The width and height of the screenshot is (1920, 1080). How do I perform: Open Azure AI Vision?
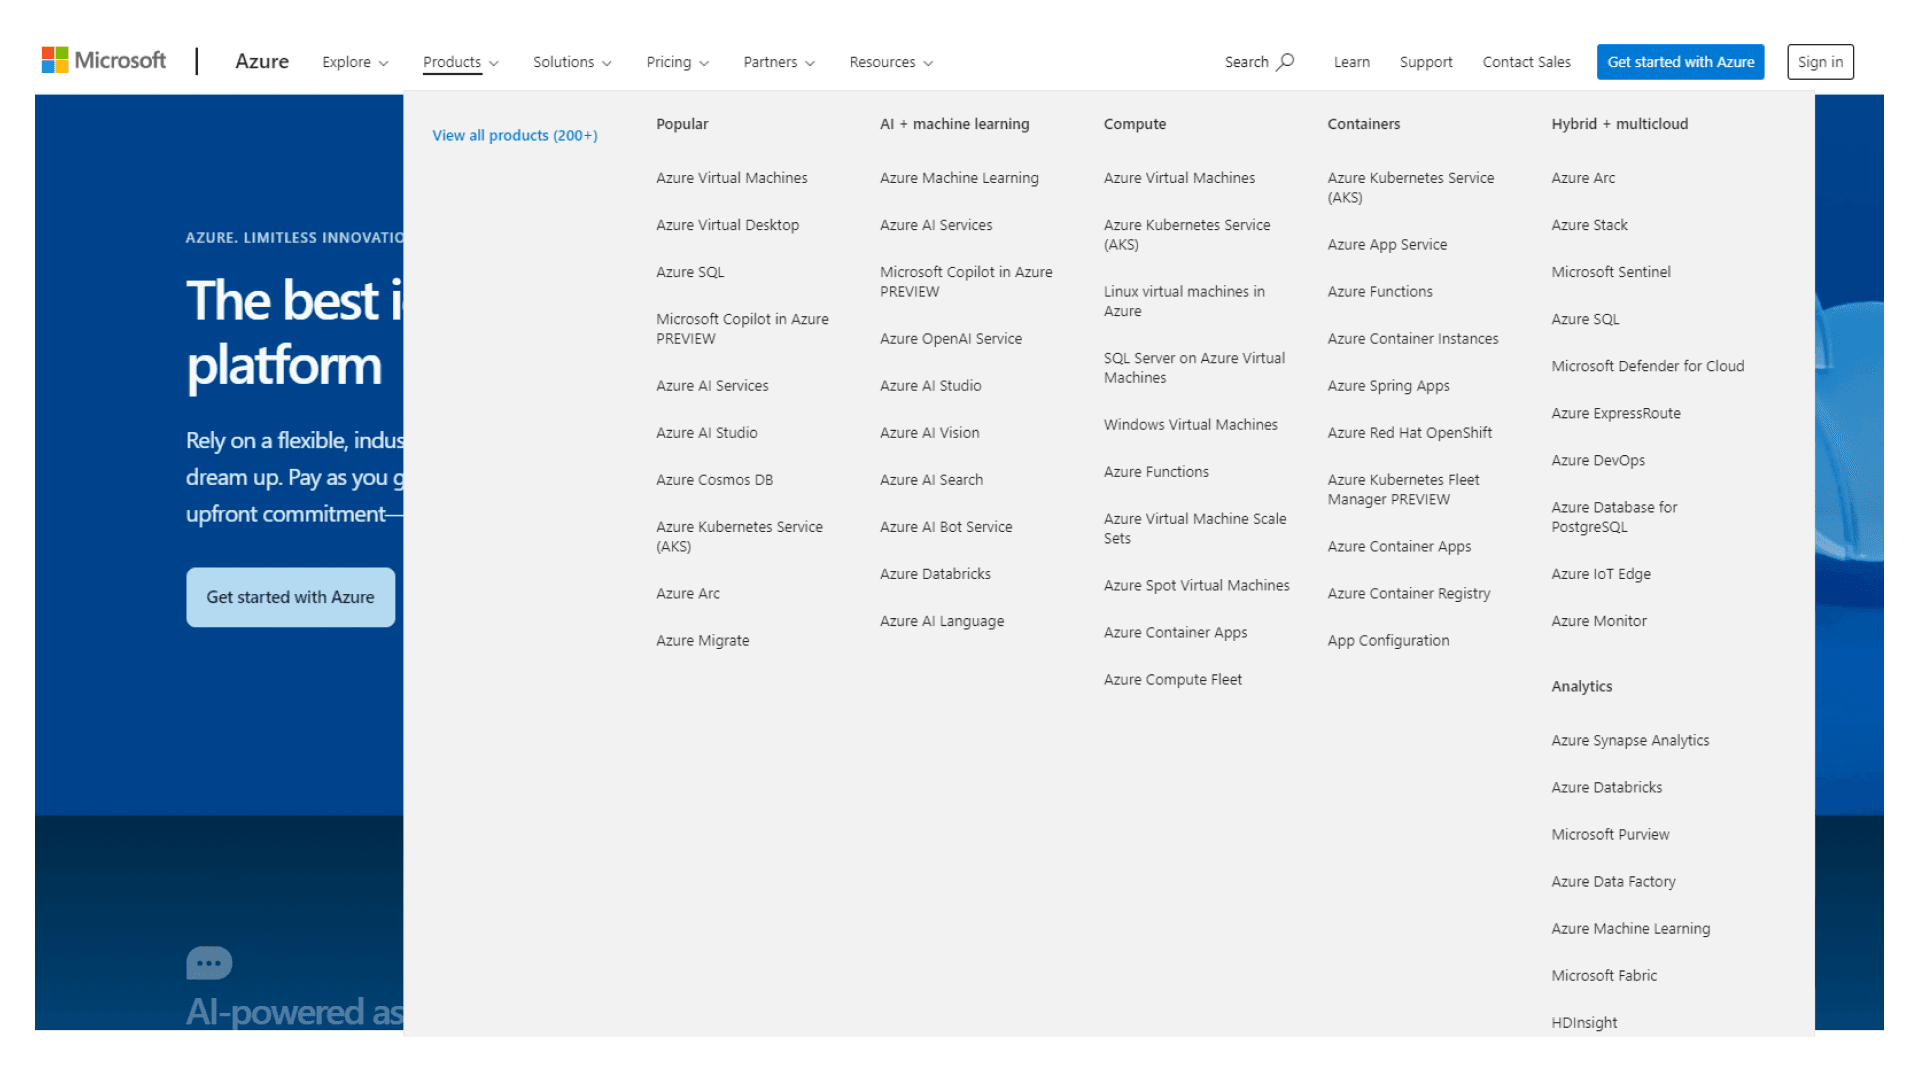pos(929,433)
